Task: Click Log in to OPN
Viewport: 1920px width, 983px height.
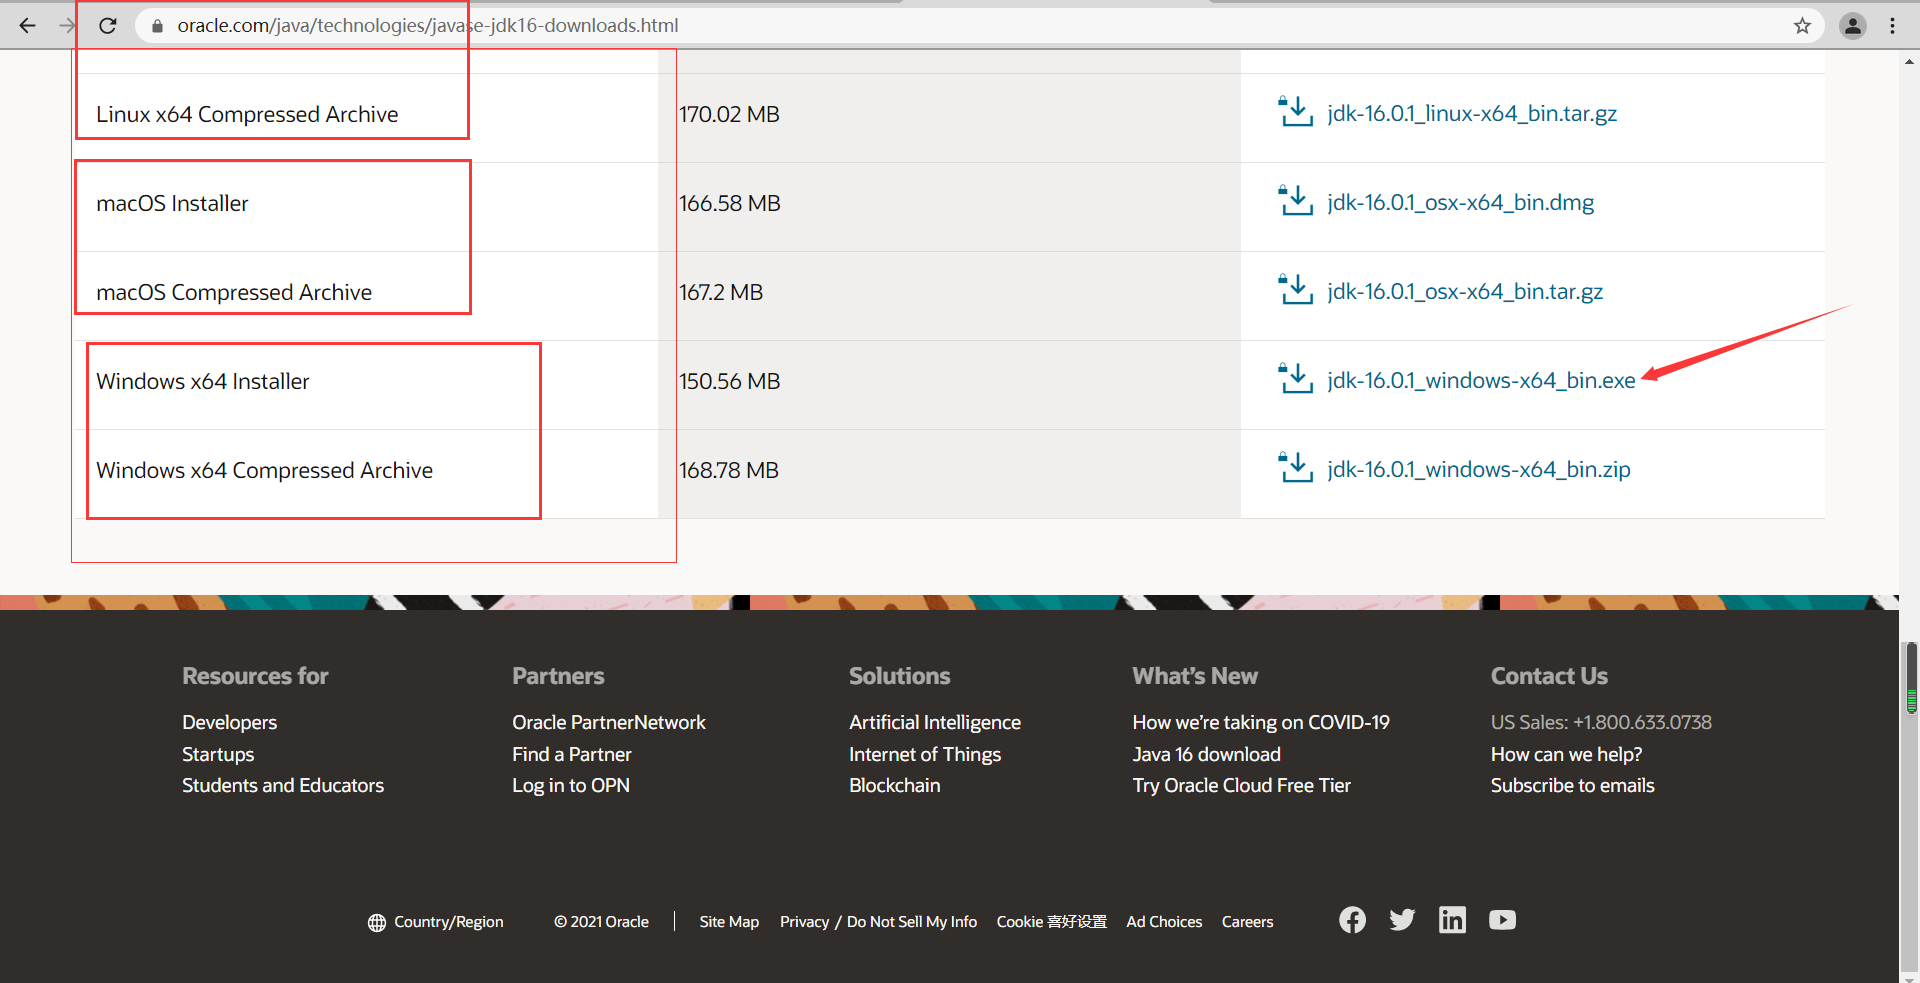Action: tap(571, 785)
